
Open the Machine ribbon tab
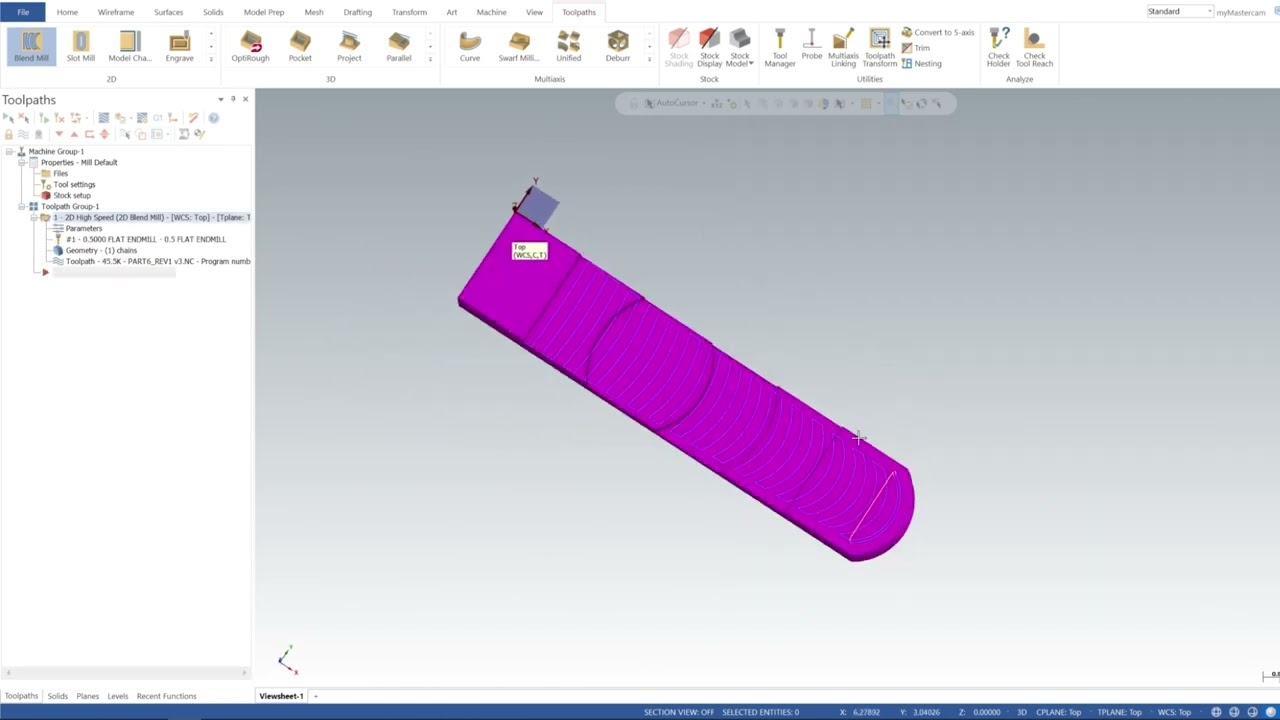click(x=491, y=12)
